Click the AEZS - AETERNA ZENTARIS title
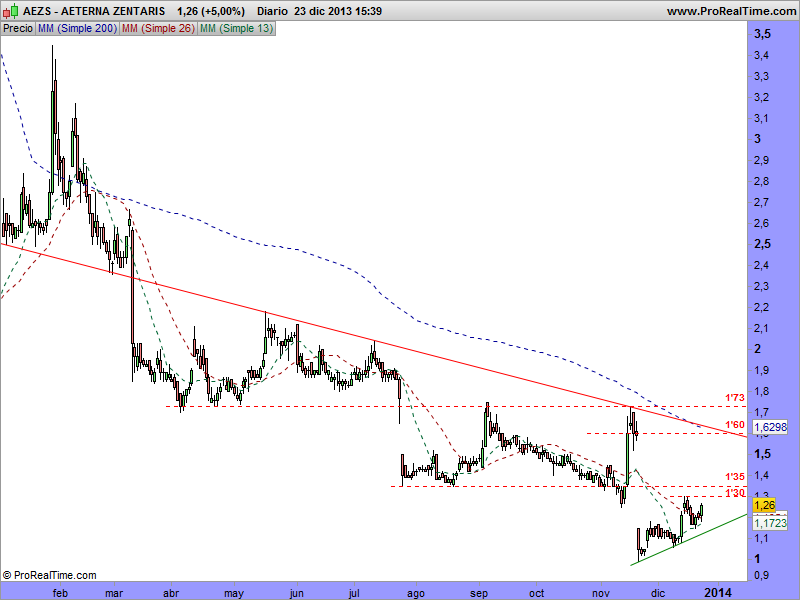The width and height of the screenshot is (800, 600). 94,11
